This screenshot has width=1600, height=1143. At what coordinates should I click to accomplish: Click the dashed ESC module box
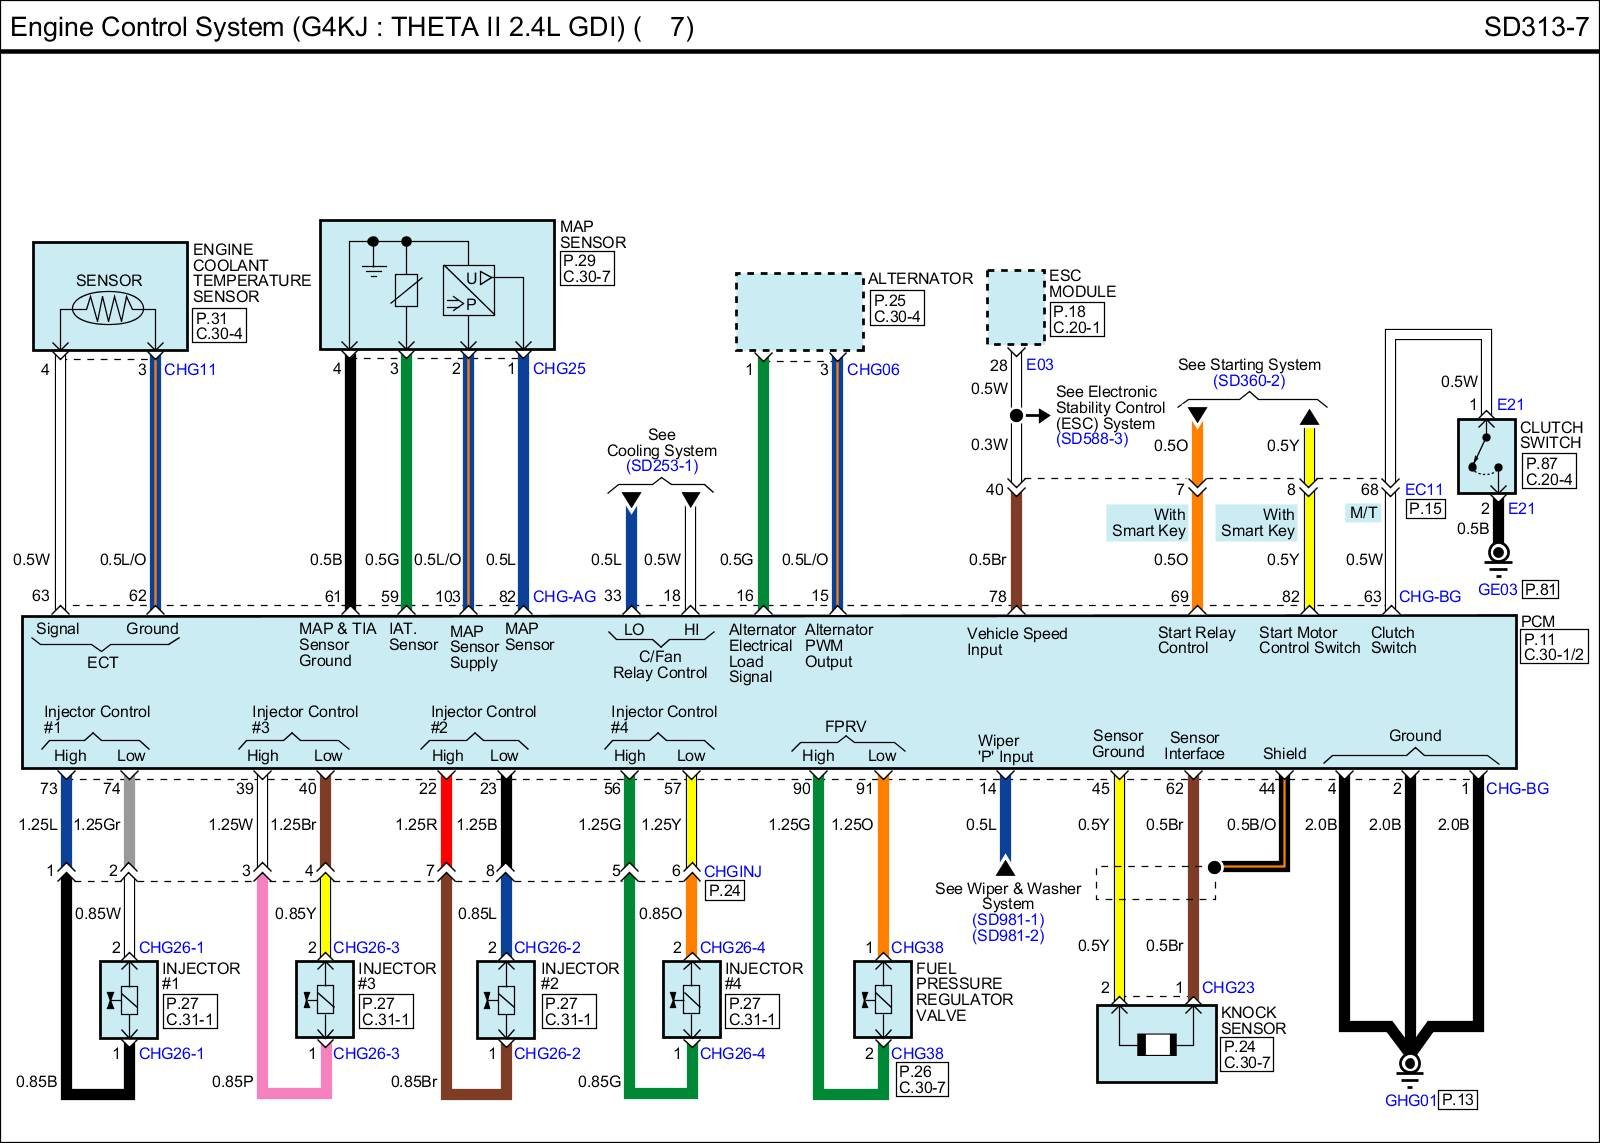pos(1015,307)
